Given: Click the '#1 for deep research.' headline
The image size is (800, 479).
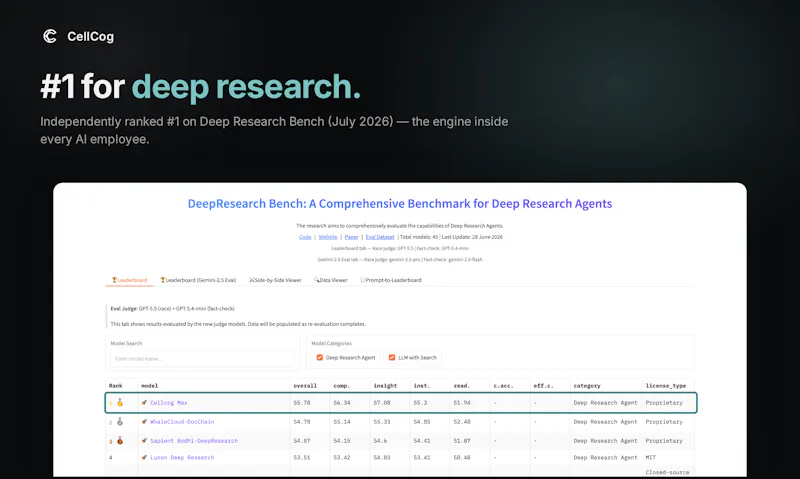Looking at the screenshot, I should [201, 86].
